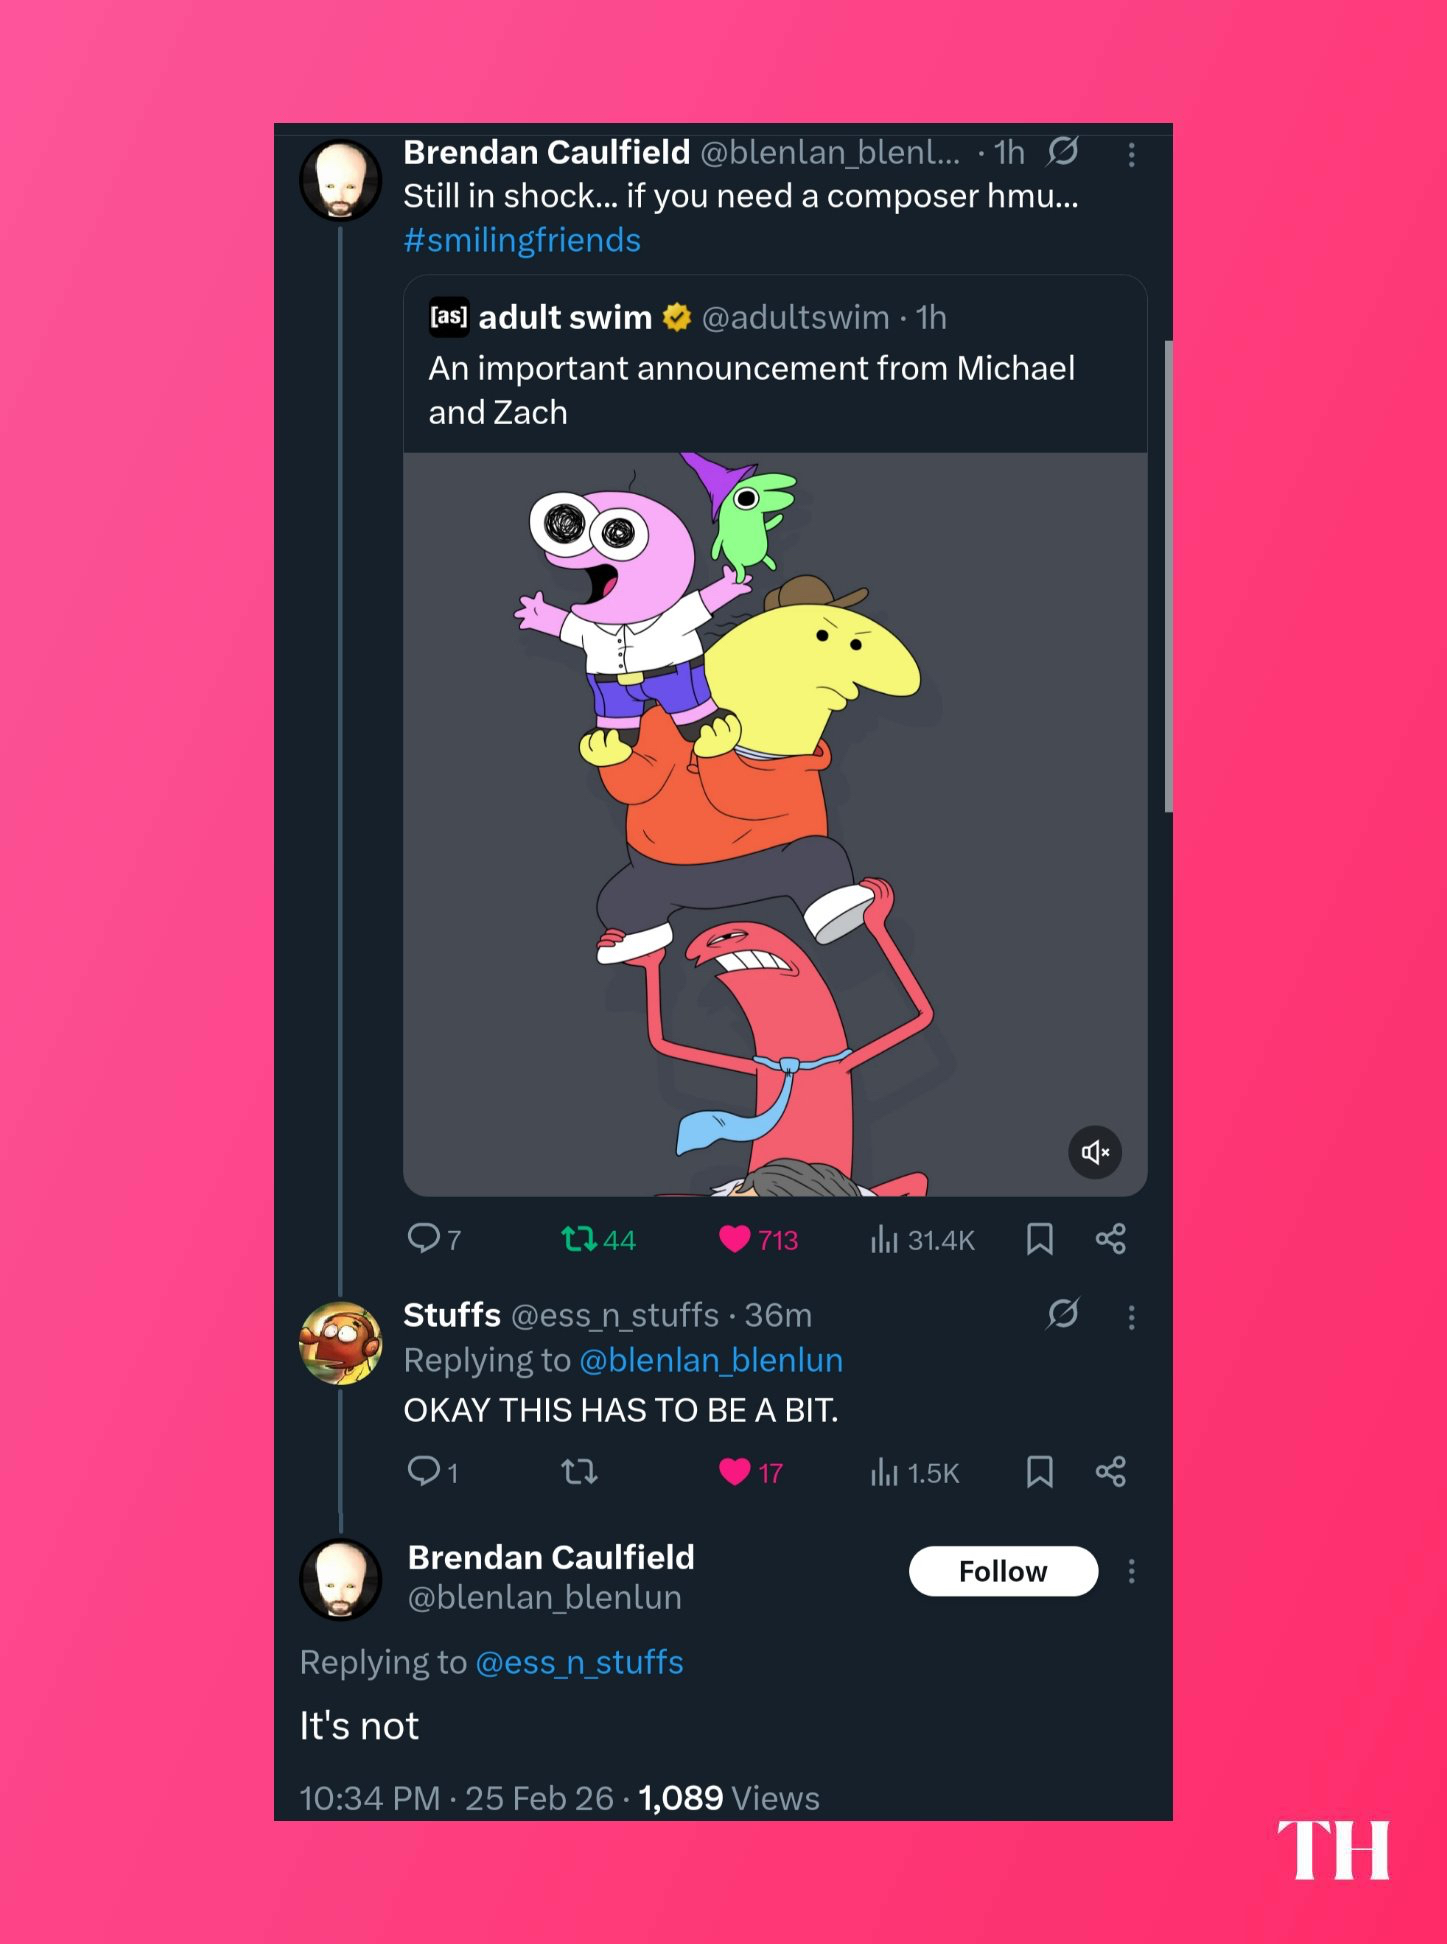Screen dimensions: 1447x1944
Task: Share Brendan's quote tweet
Action: coord(1110,1239)
